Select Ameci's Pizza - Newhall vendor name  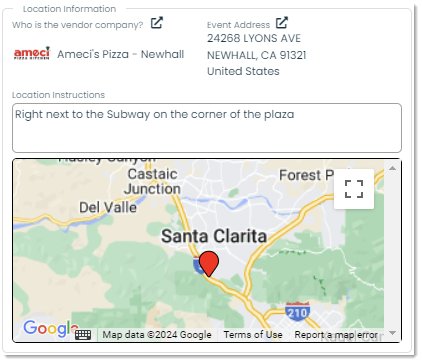(x=120, y=54)
